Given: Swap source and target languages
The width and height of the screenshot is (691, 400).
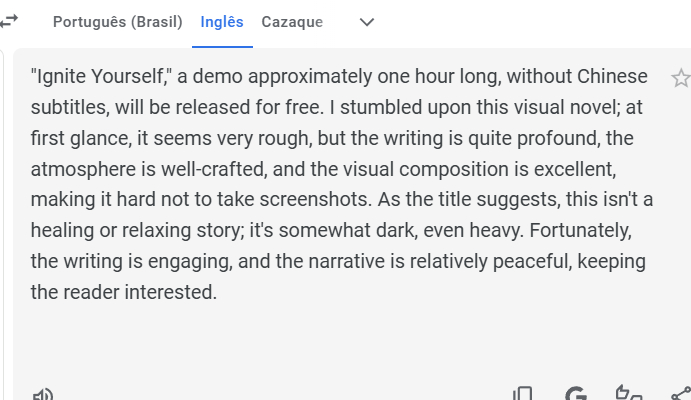Looking at the screenshot, I should [8, 21].
